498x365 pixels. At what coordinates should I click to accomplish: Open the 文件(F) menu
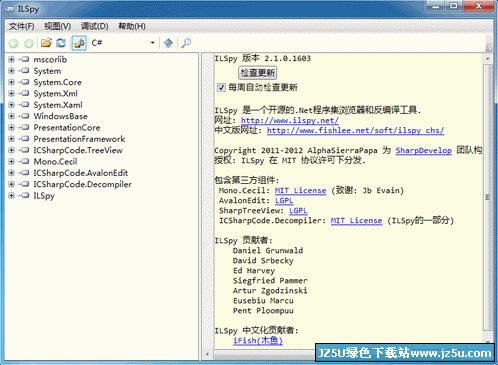pyautogui.click(x=21, y=26)
